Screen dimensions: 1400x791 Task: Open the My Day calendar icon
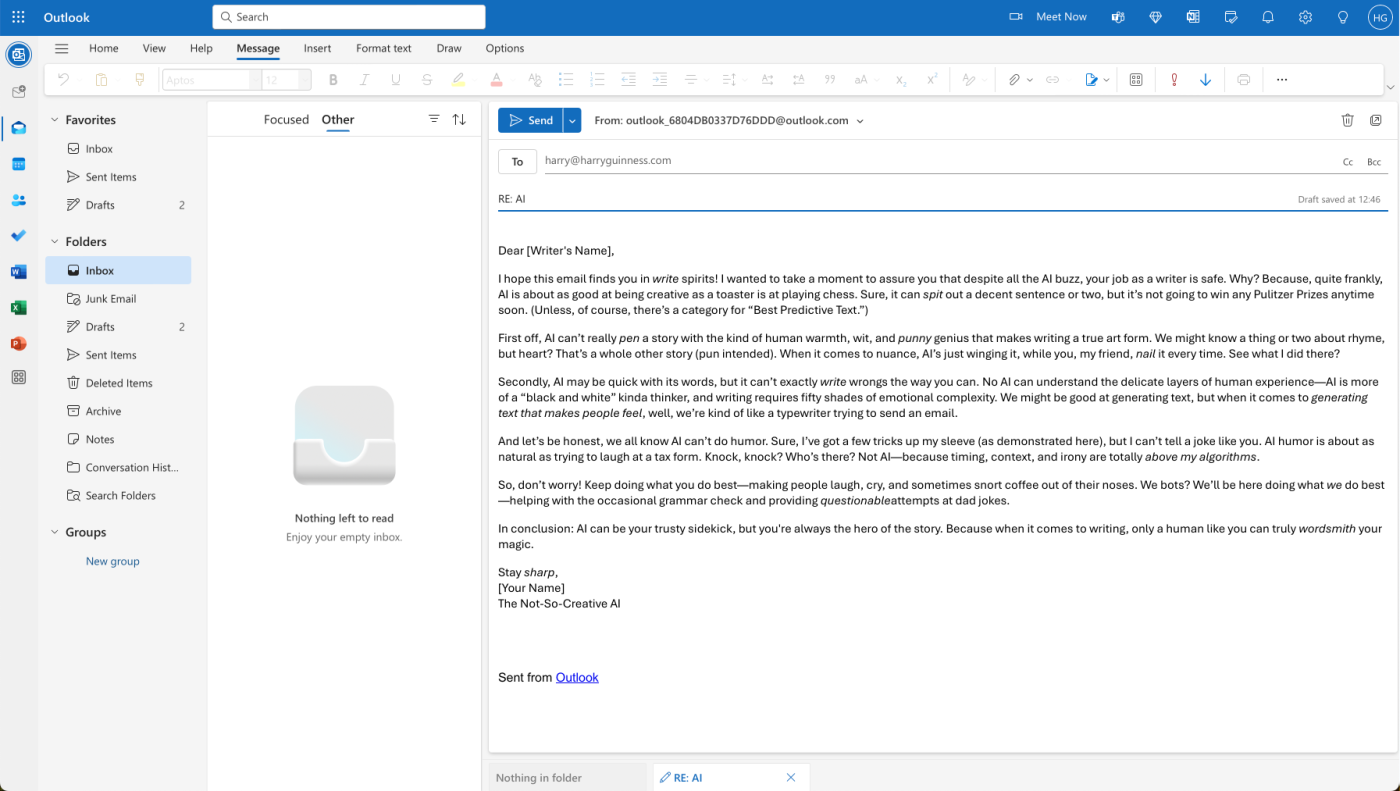coord(1231,17)
